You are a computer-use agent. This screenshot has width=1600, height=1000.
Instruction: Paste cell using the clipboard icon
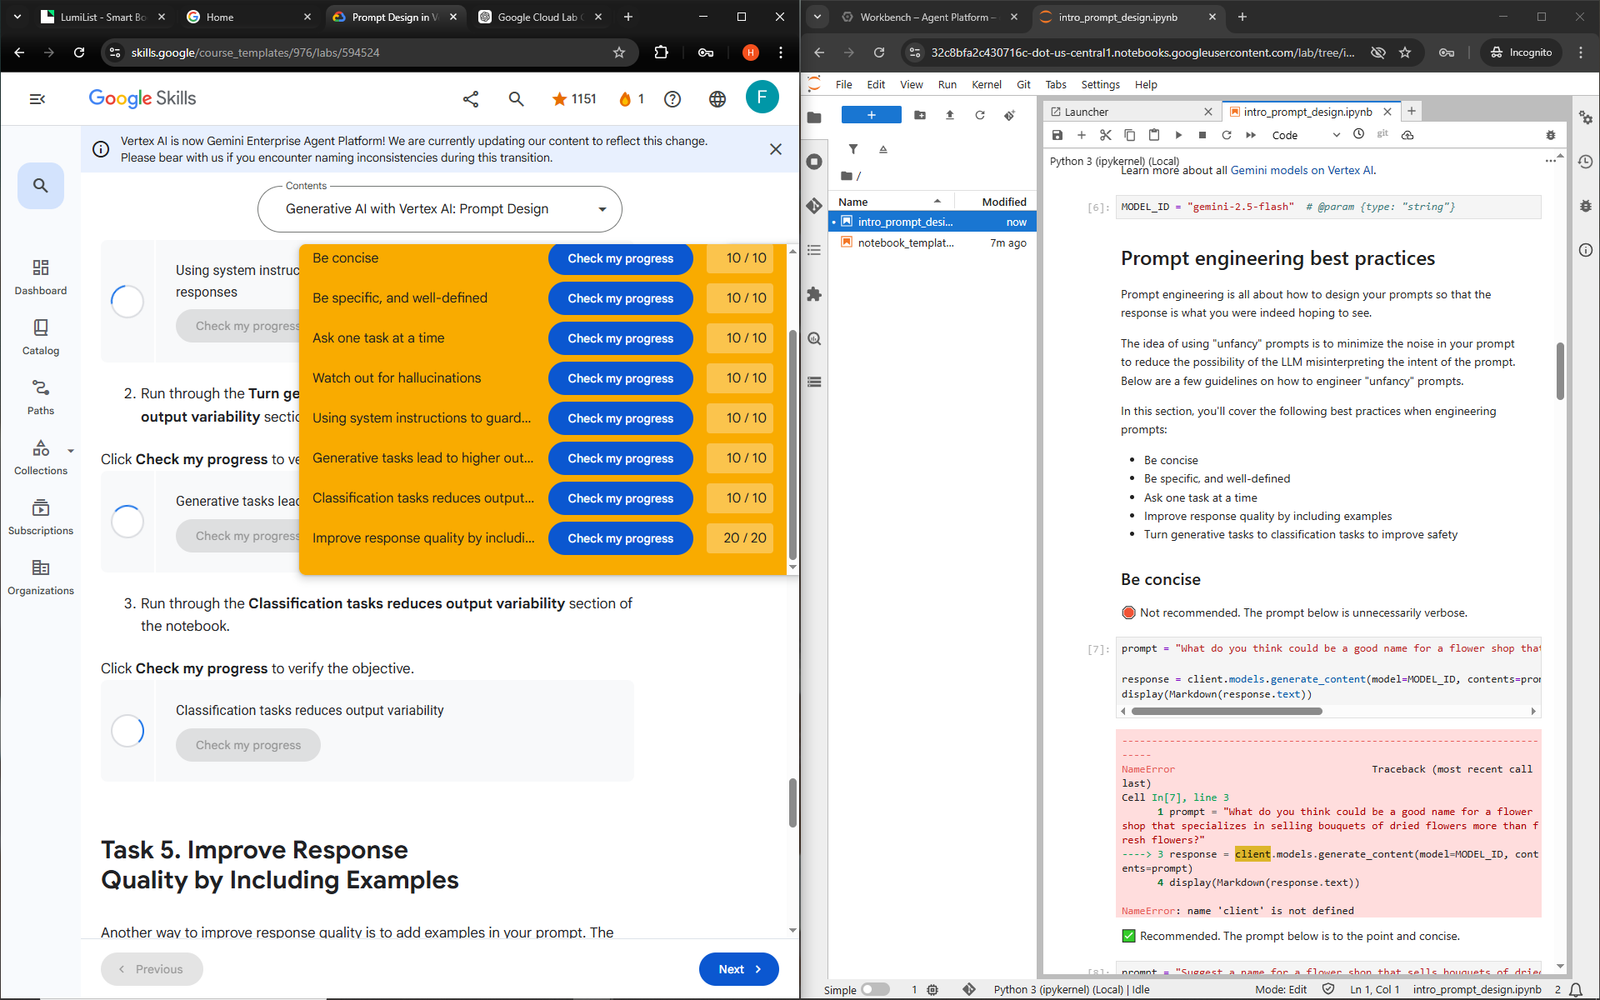(x=1153, y=135)
